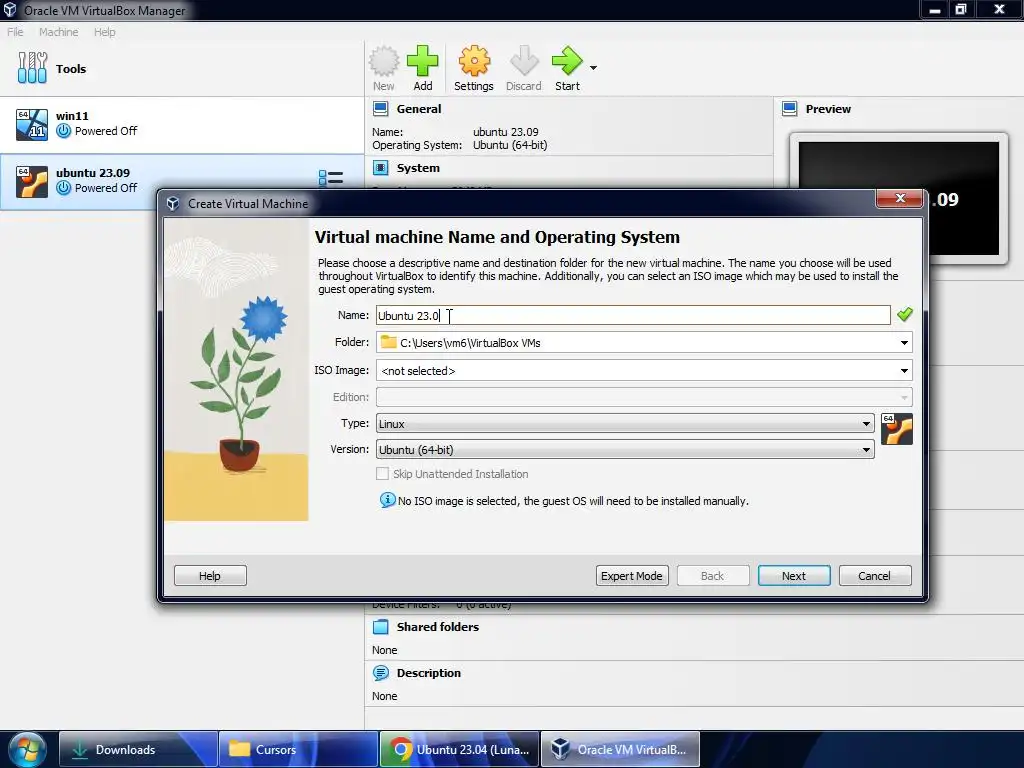
Task: Click the Next button
Action: tap(793, 575)
